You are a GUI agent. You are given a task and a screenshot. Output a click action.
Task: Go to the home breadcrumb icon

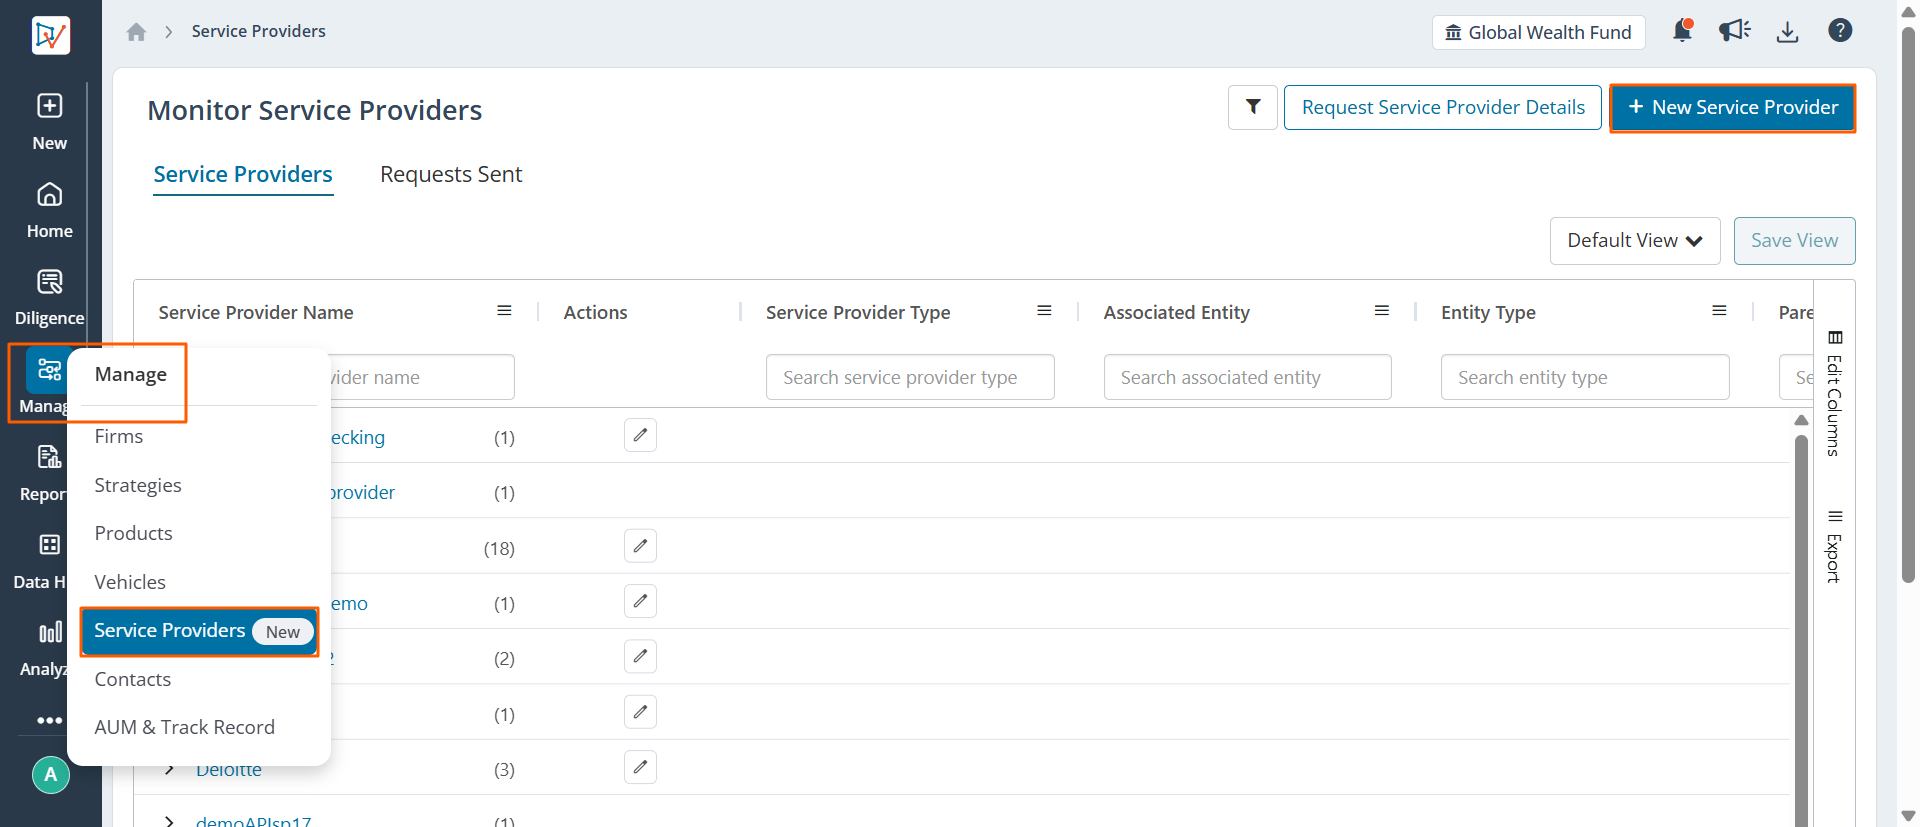coord(137,32)
